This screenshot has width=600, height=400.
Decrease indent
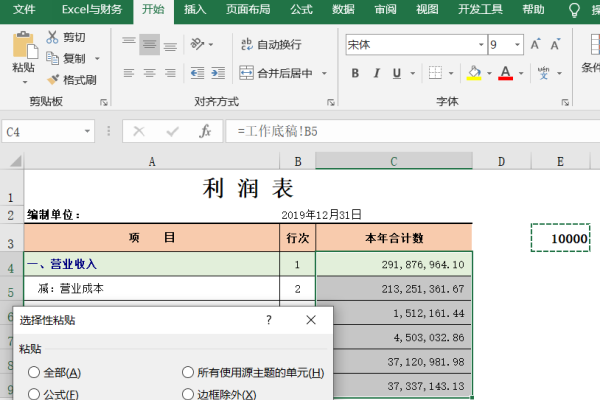pos(197,73)
